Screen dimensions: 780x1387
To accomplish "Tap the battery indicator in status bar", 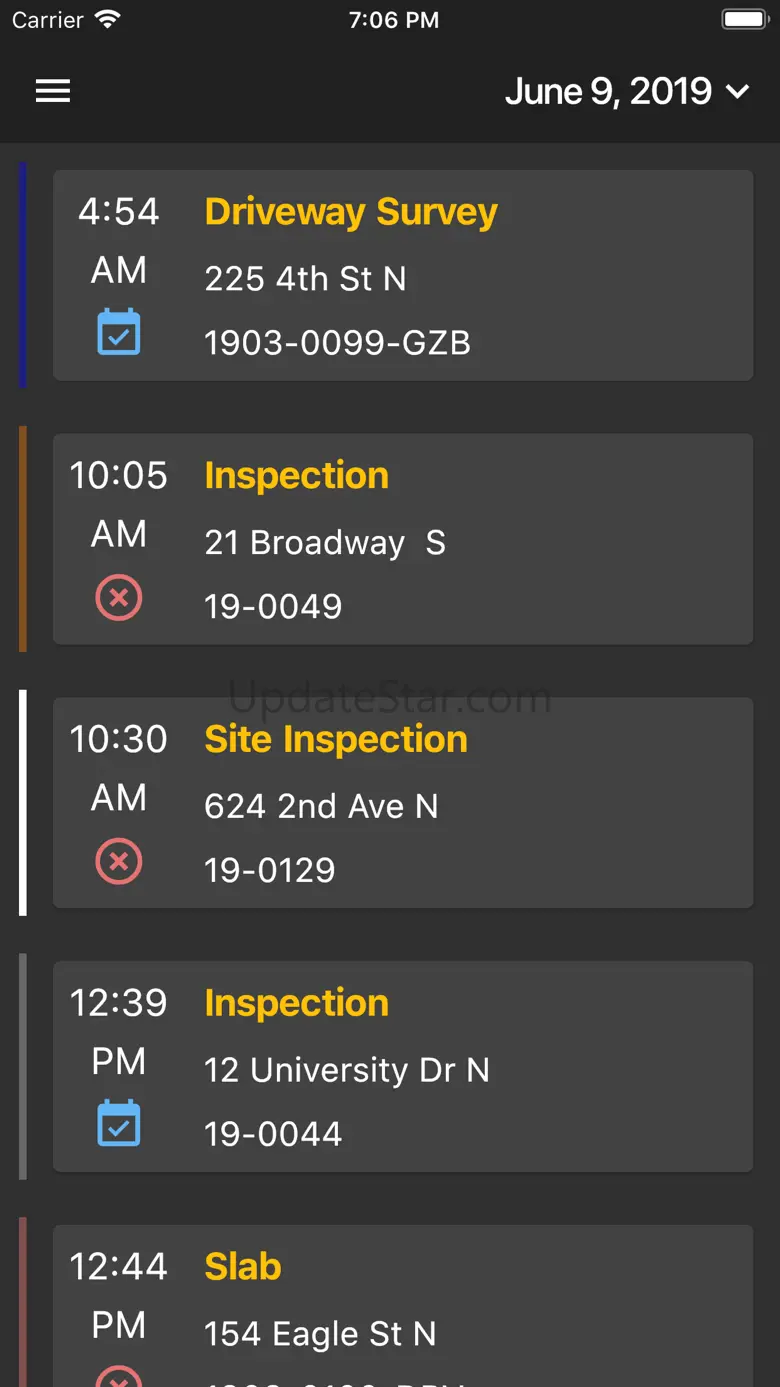I will [745, 20].
